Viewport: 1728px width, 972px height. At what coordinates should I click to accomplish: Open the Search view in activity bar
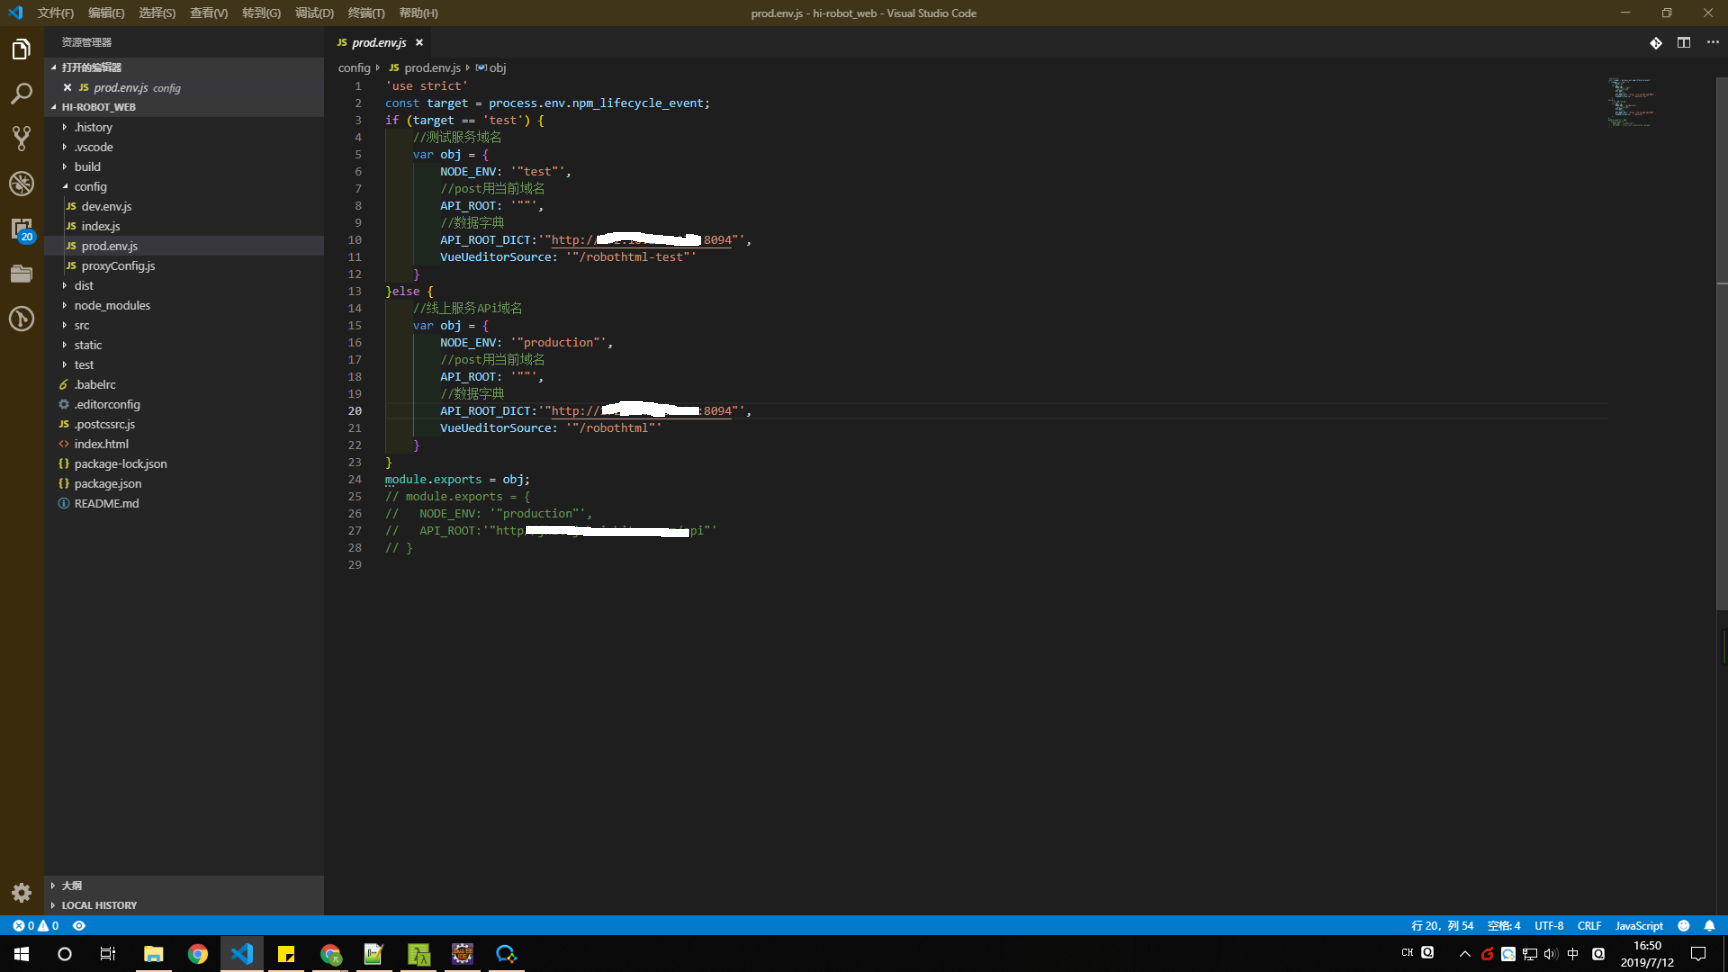point(21,94)
